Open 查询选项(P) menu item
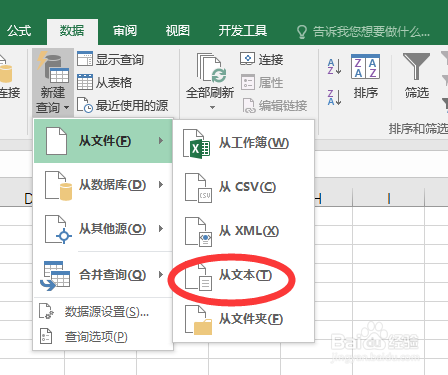The height and width of the screenshot is (375, 448). coord(103,337)
